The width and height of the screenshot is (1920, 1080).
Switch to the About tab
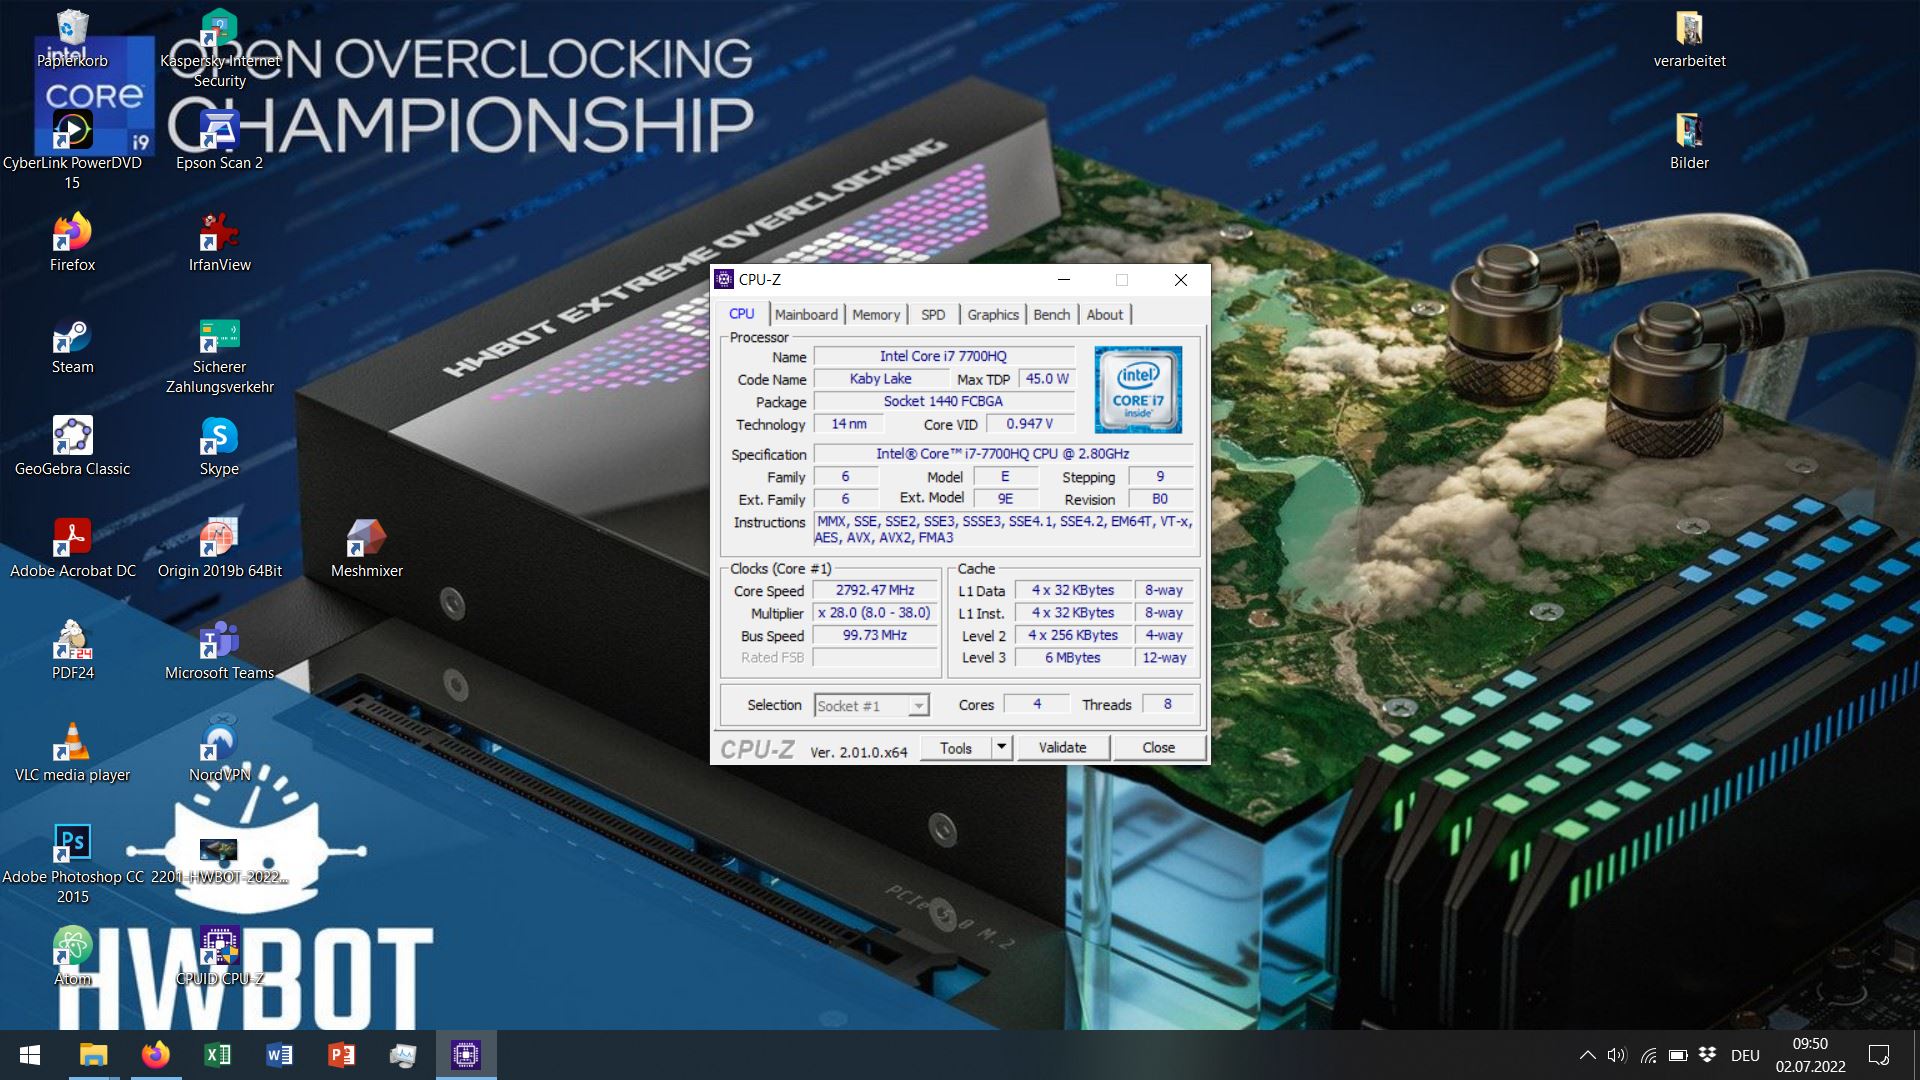(x=1105, y=314)
